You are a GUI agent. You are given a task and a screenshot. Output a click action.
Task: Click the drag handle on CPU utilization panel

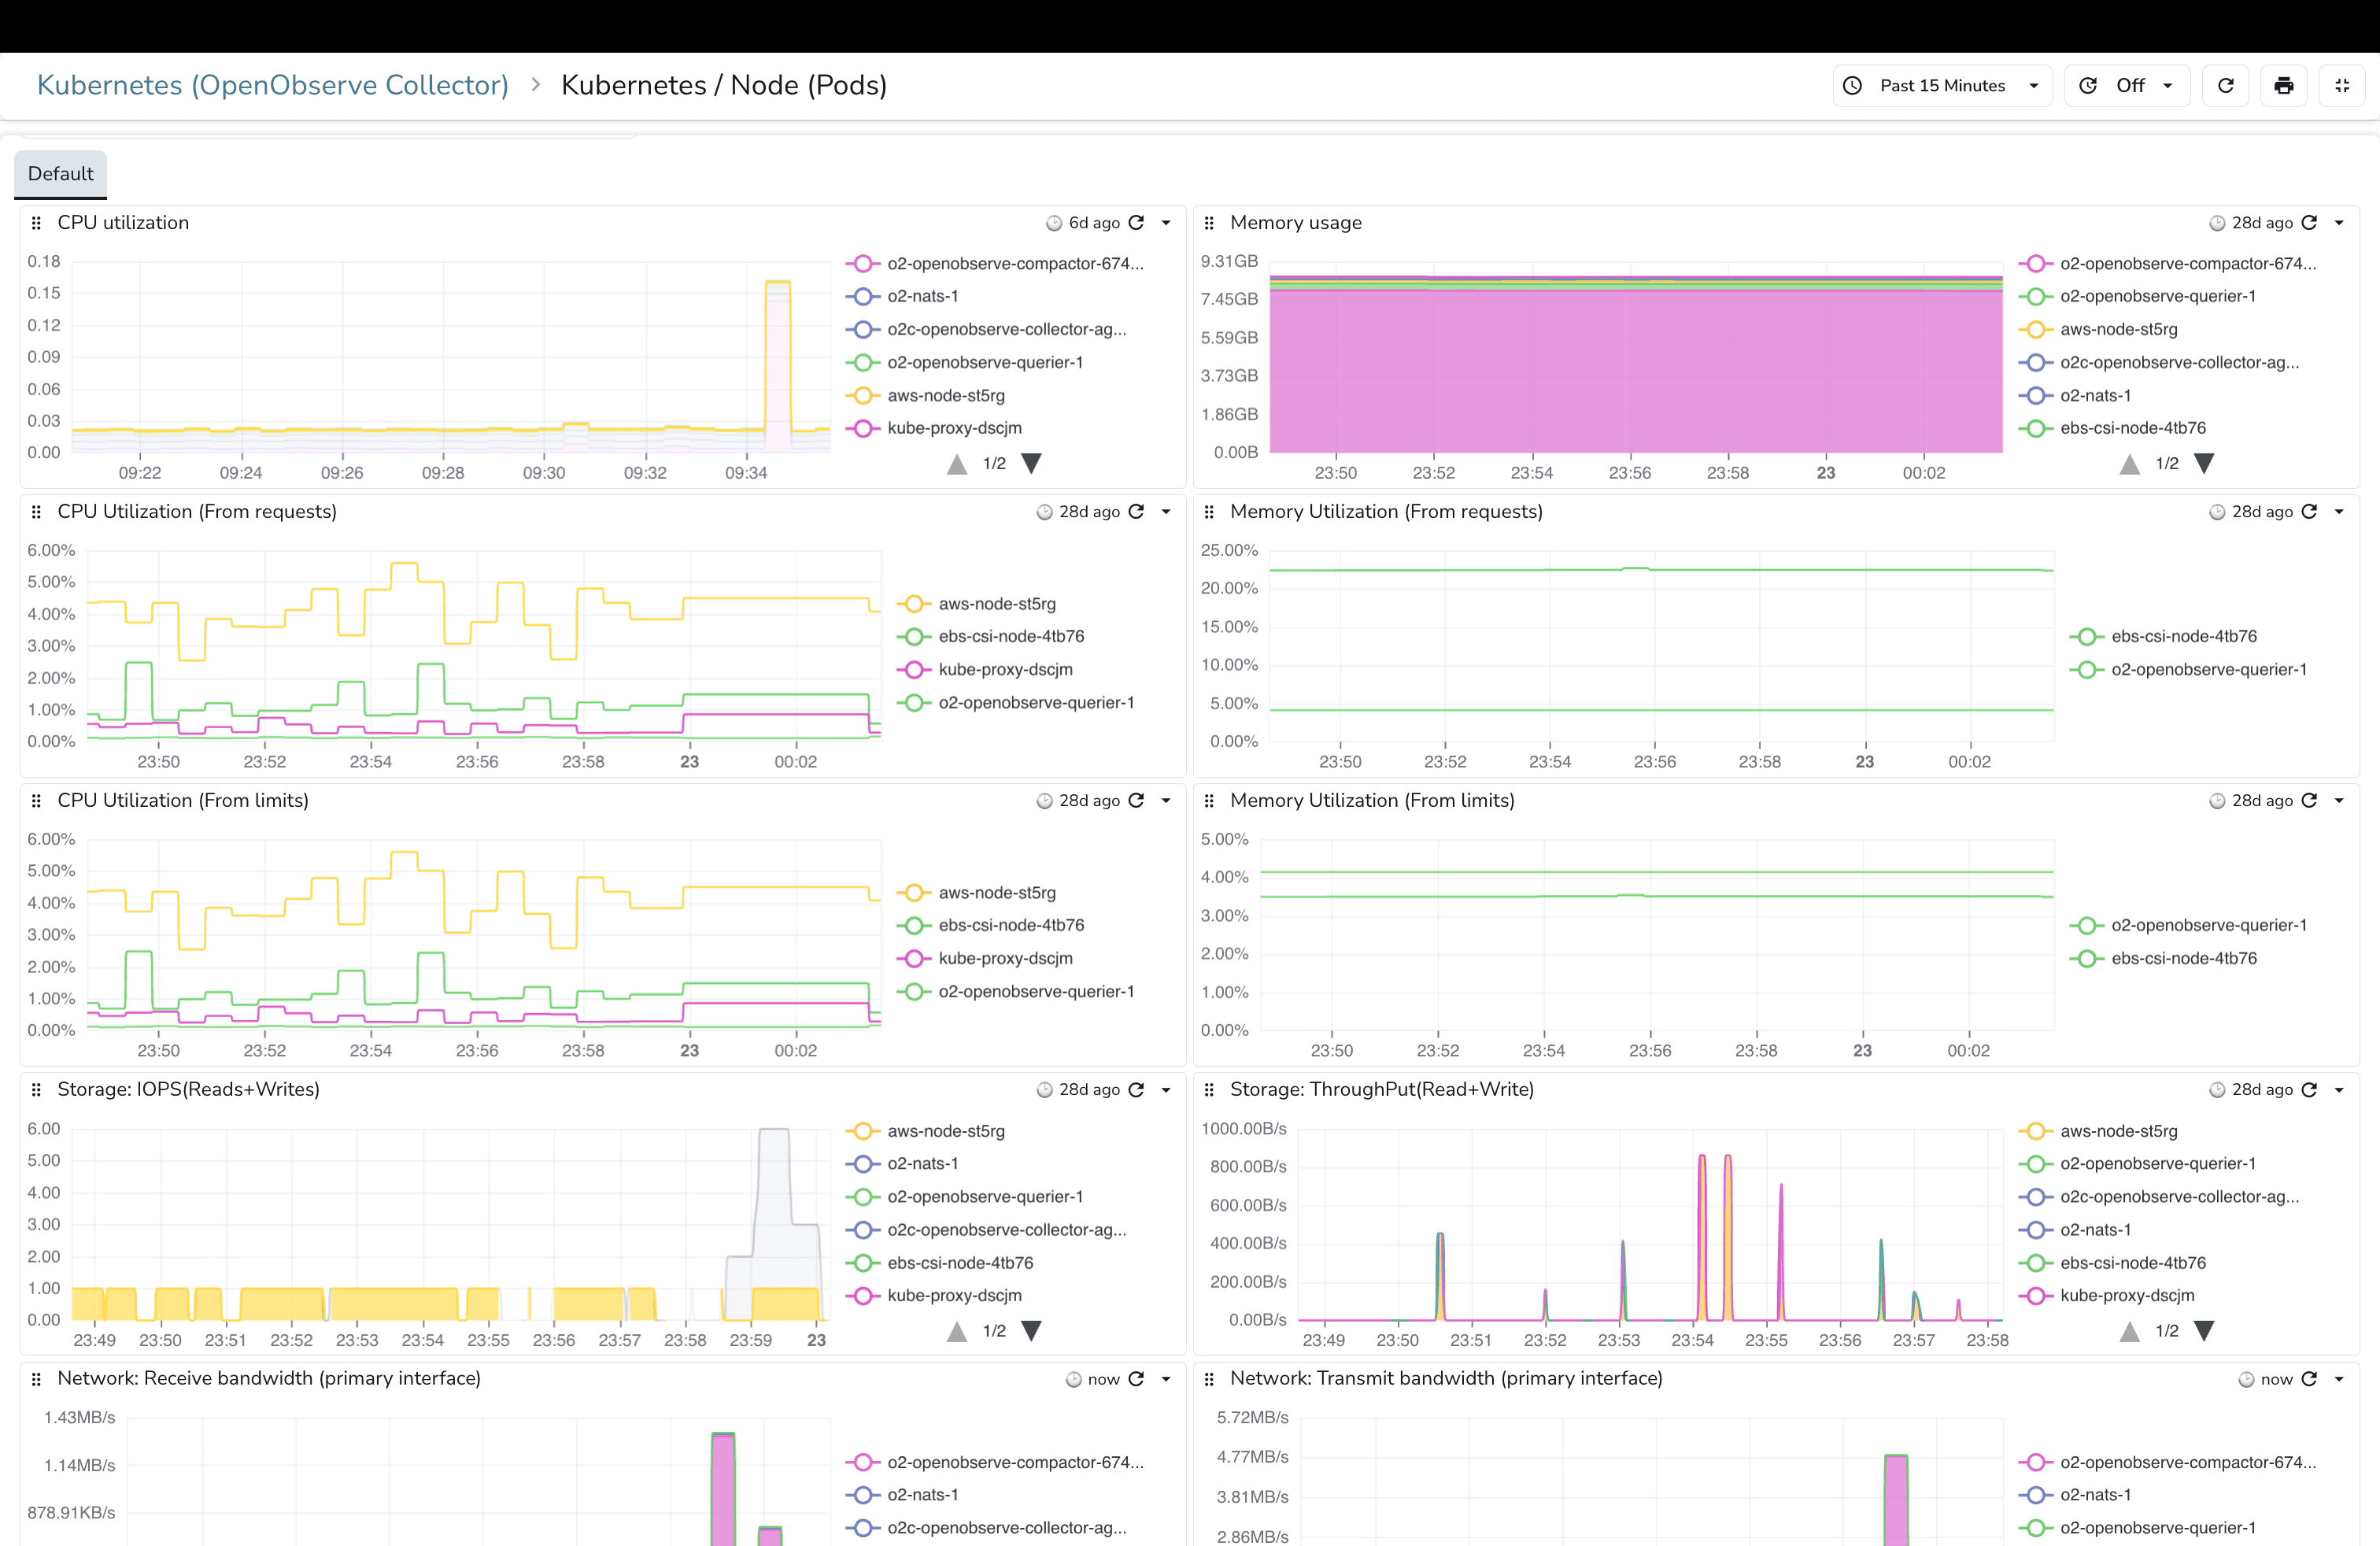pos(36,222)
